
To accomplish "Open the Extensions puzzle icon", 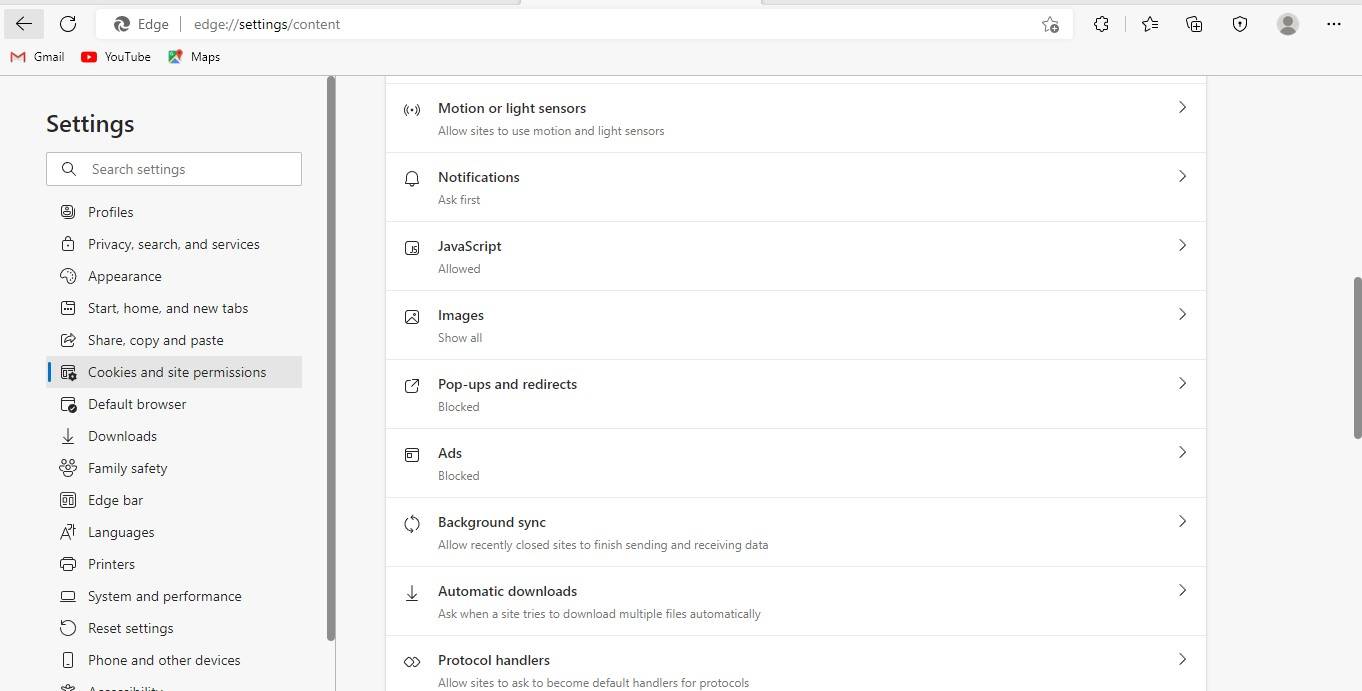I will point(1101,24).
